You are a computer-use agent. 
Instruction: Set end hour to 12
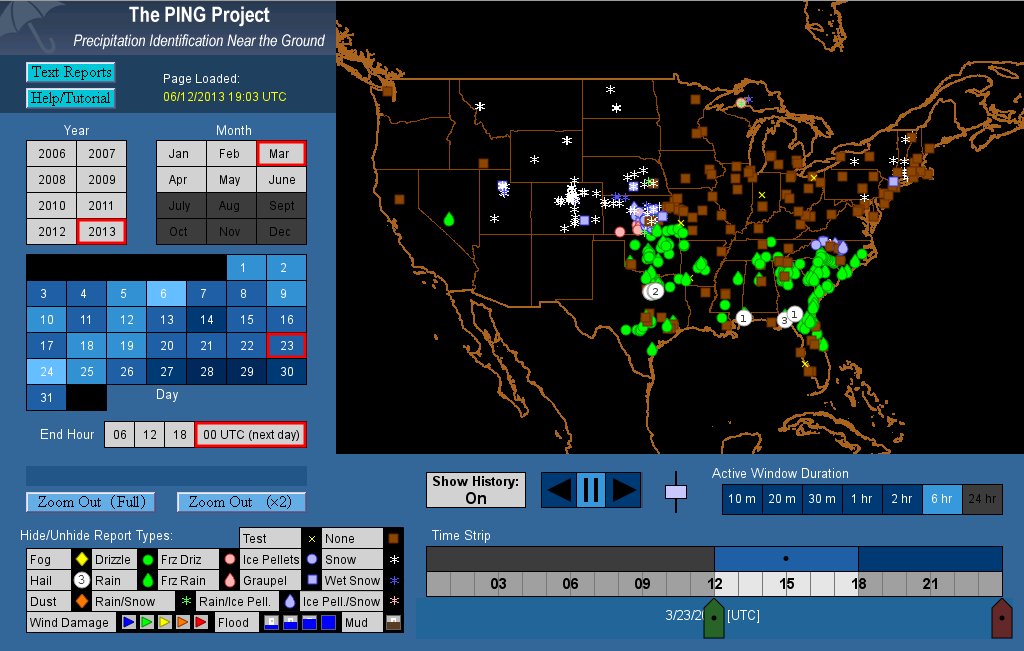pyautogui.click(x=149, y=435)
